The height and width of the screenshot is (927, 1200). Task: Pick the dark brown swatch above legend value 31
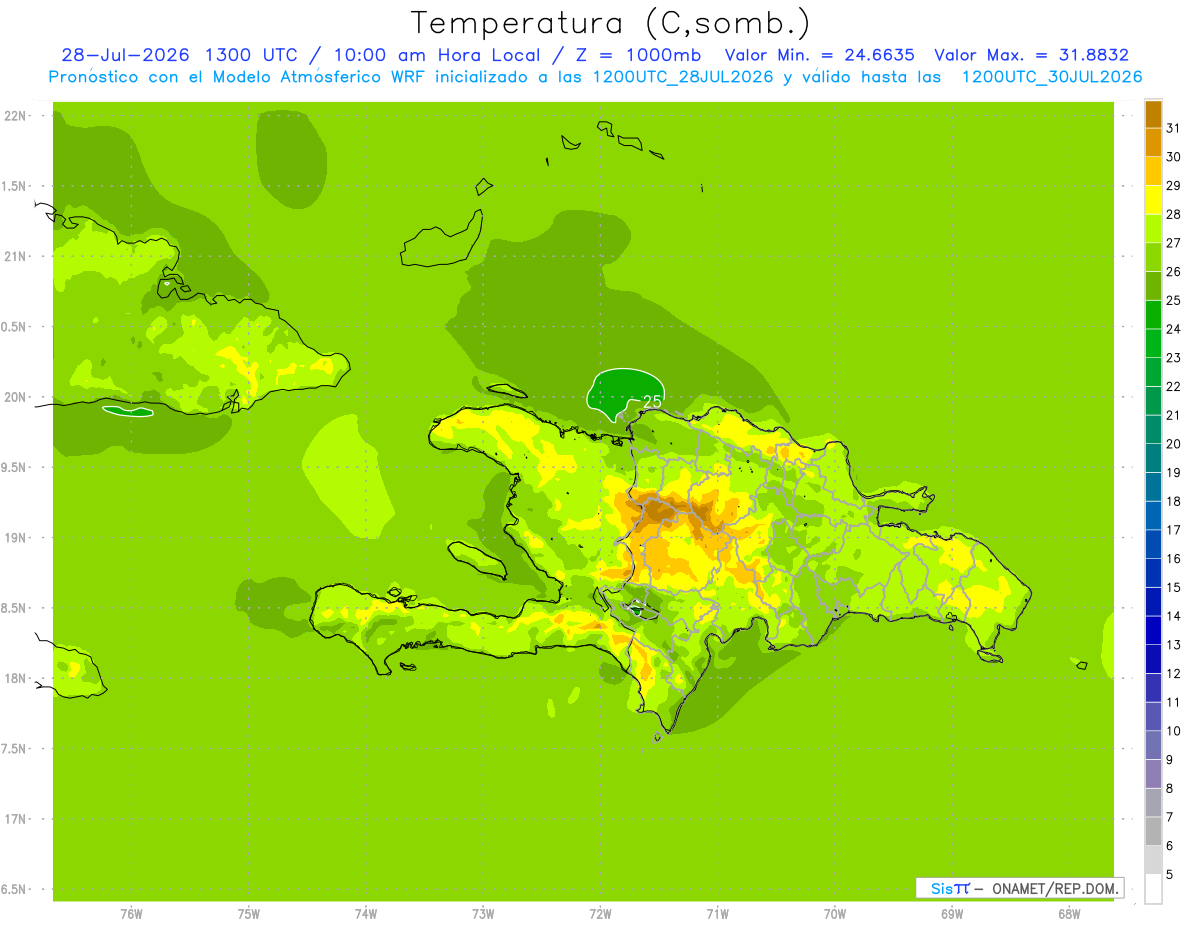[x=1153, y=113]
